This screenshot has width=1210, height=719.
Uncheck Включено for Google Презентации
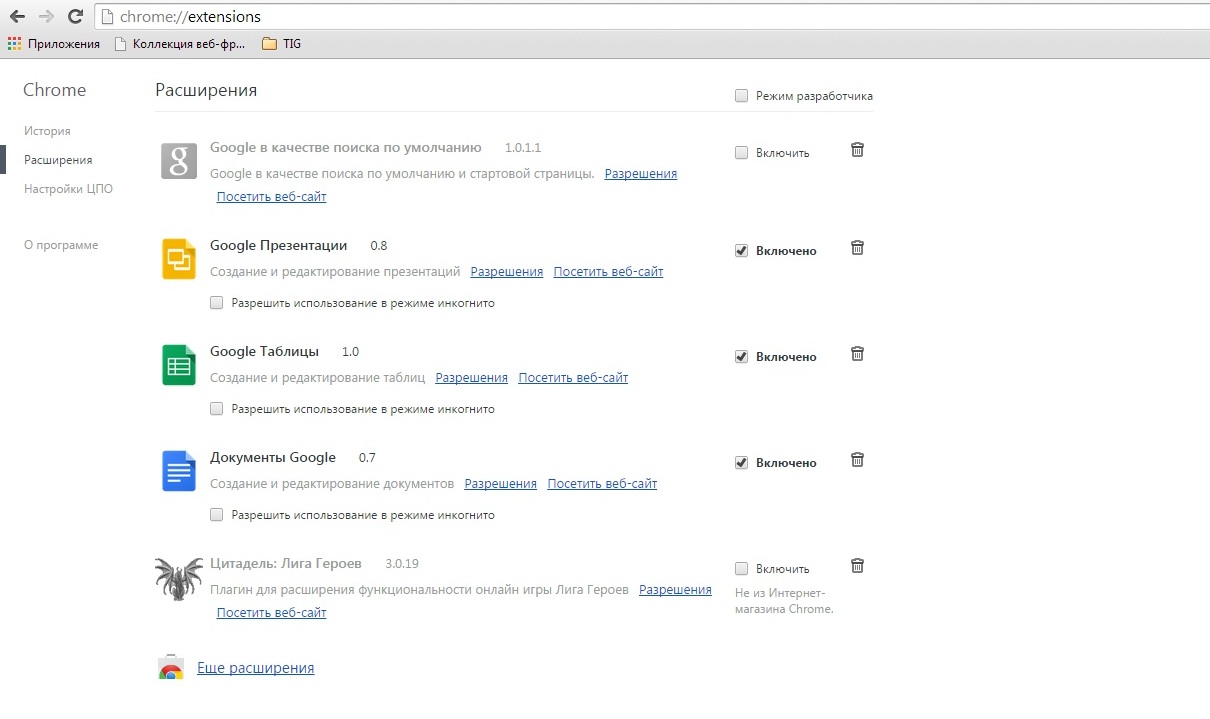click(x=741, y=251)
